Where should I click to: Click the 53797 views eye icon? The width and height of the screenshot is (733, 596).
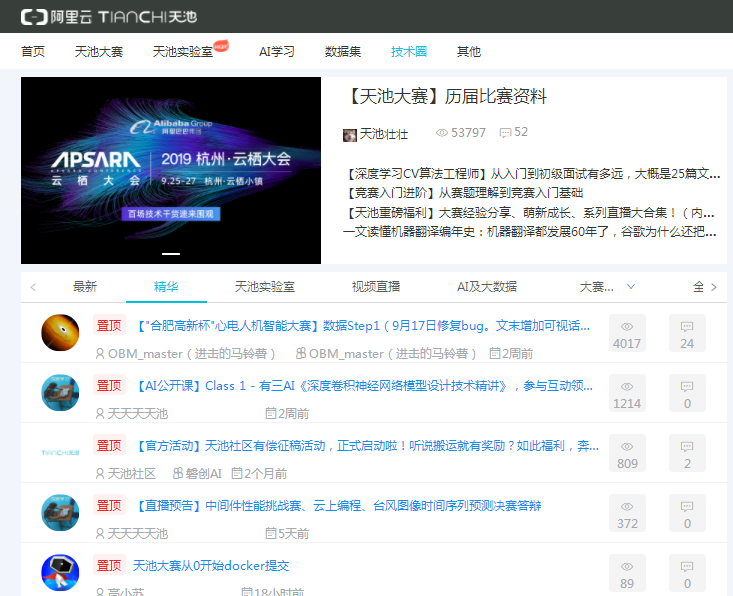pos(442,133)
